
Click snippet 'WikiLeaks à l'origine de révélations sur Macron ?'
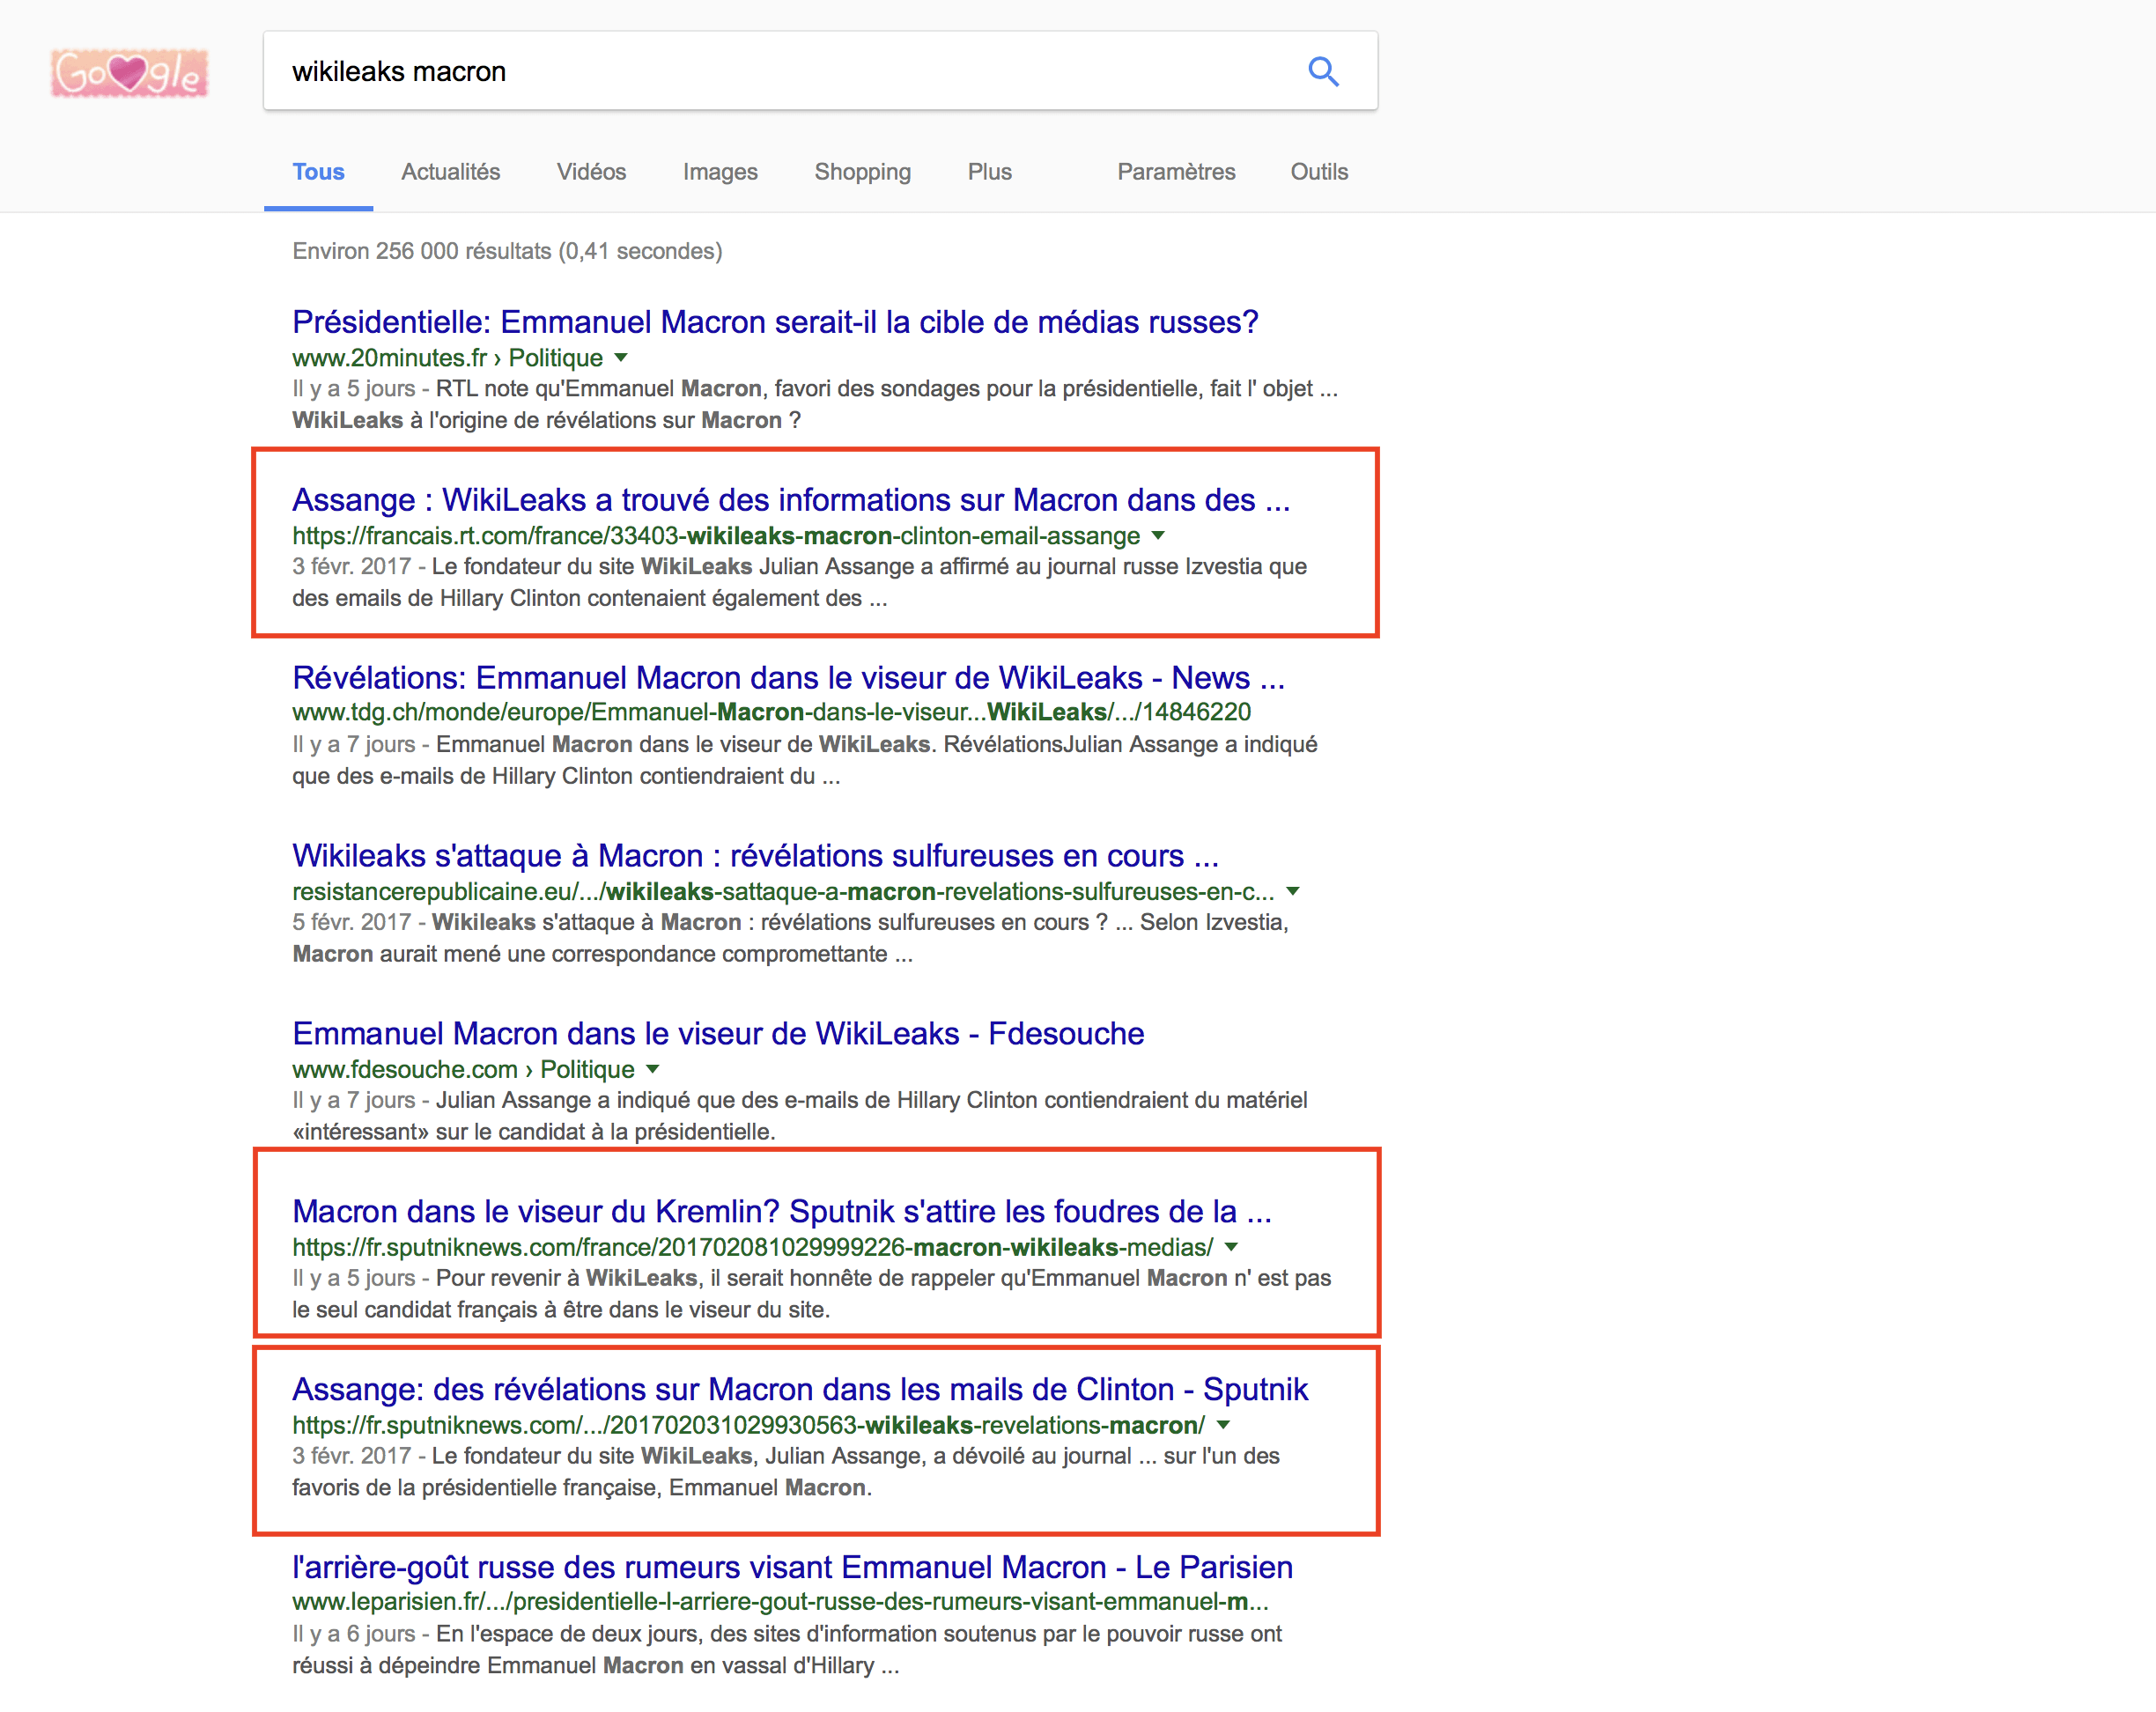(546, 420)
